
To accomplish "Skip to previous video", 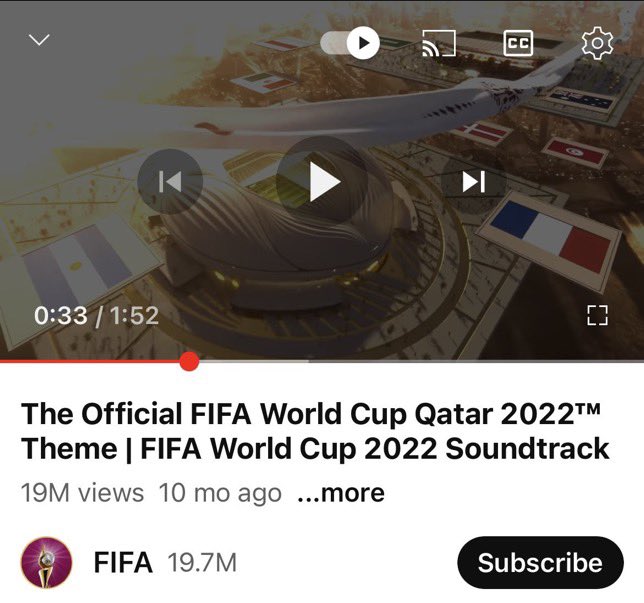I will tap(170, 181).
